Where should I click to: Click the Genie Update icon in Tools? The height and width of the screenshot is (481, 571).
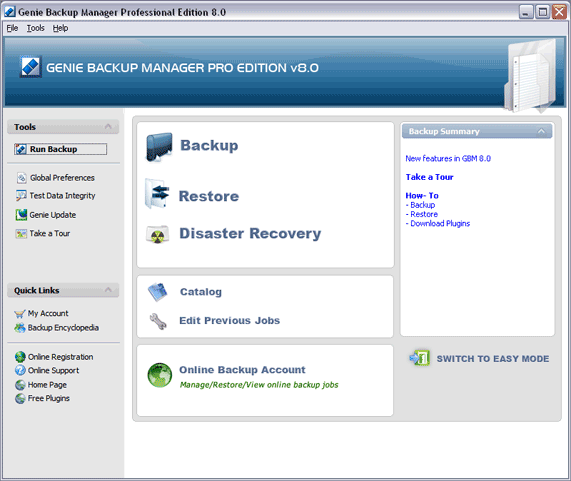[21, 215]
